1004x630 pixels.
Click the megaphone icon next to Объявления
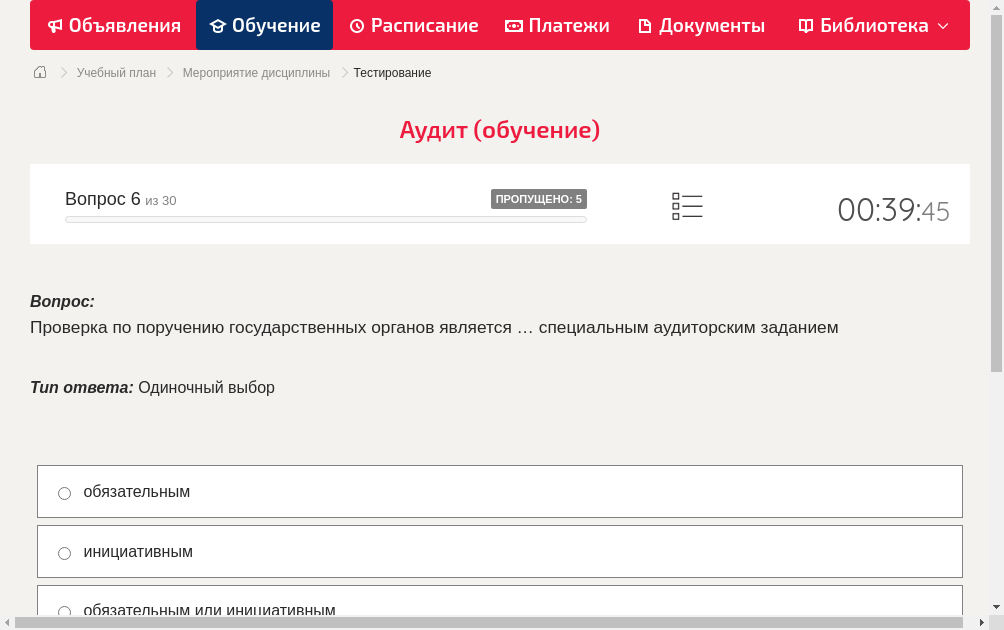pos(55,25)
